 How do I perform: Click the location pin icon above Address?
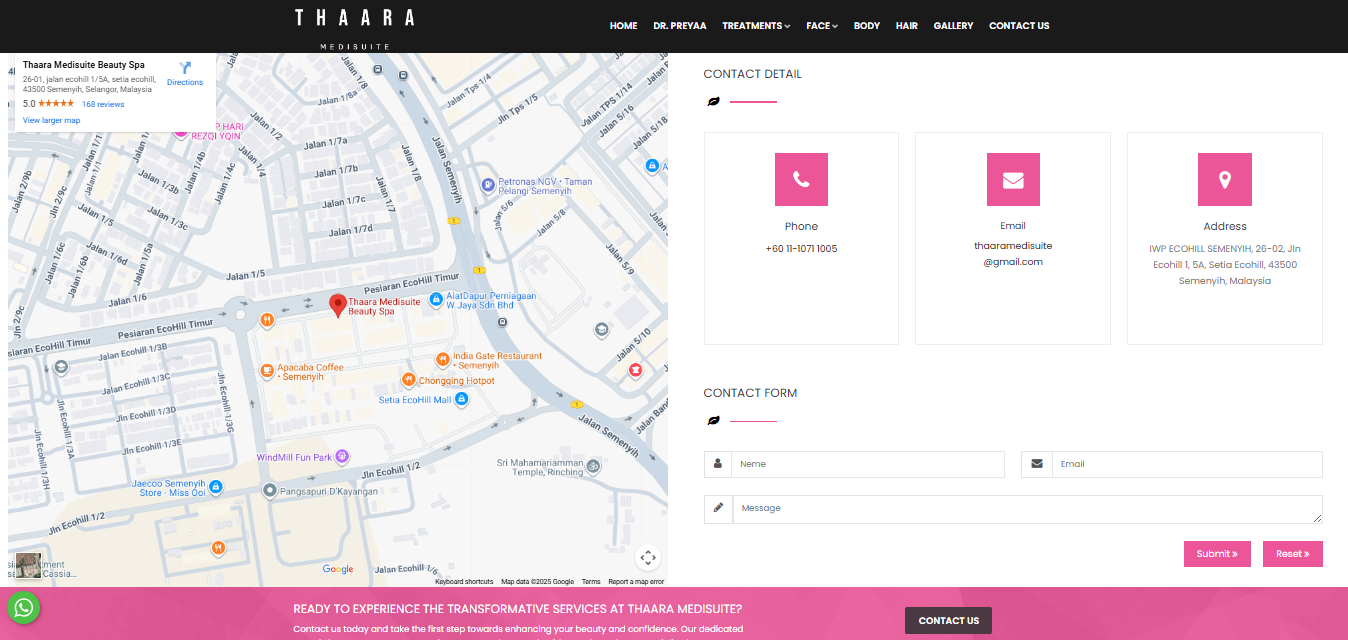click(x=1224, y=179)
